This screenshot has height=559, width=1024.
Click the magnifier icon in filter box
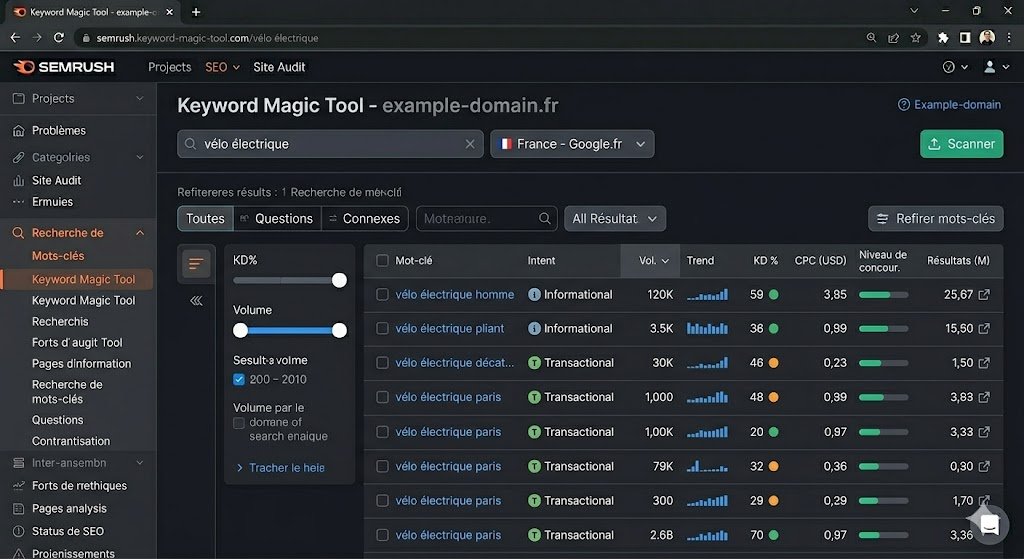[545, 219]
